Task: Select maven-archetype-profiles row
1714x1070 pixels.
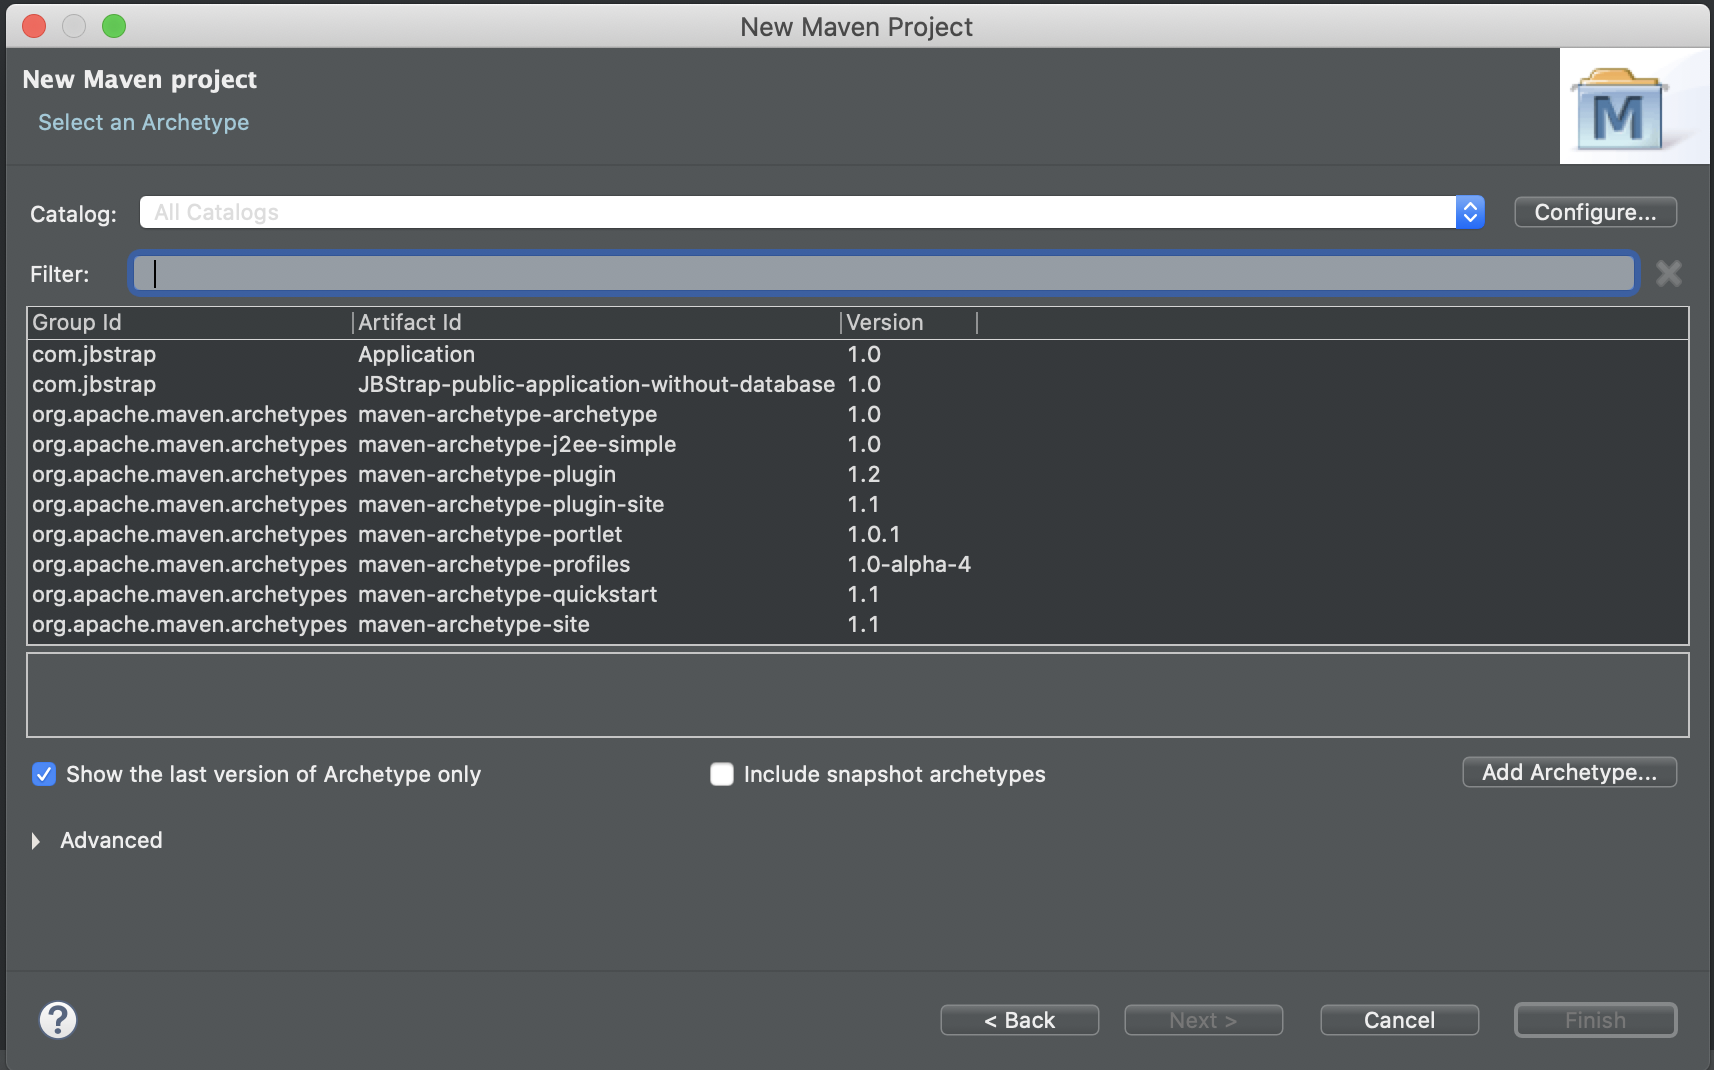Action: coord(857,564)
